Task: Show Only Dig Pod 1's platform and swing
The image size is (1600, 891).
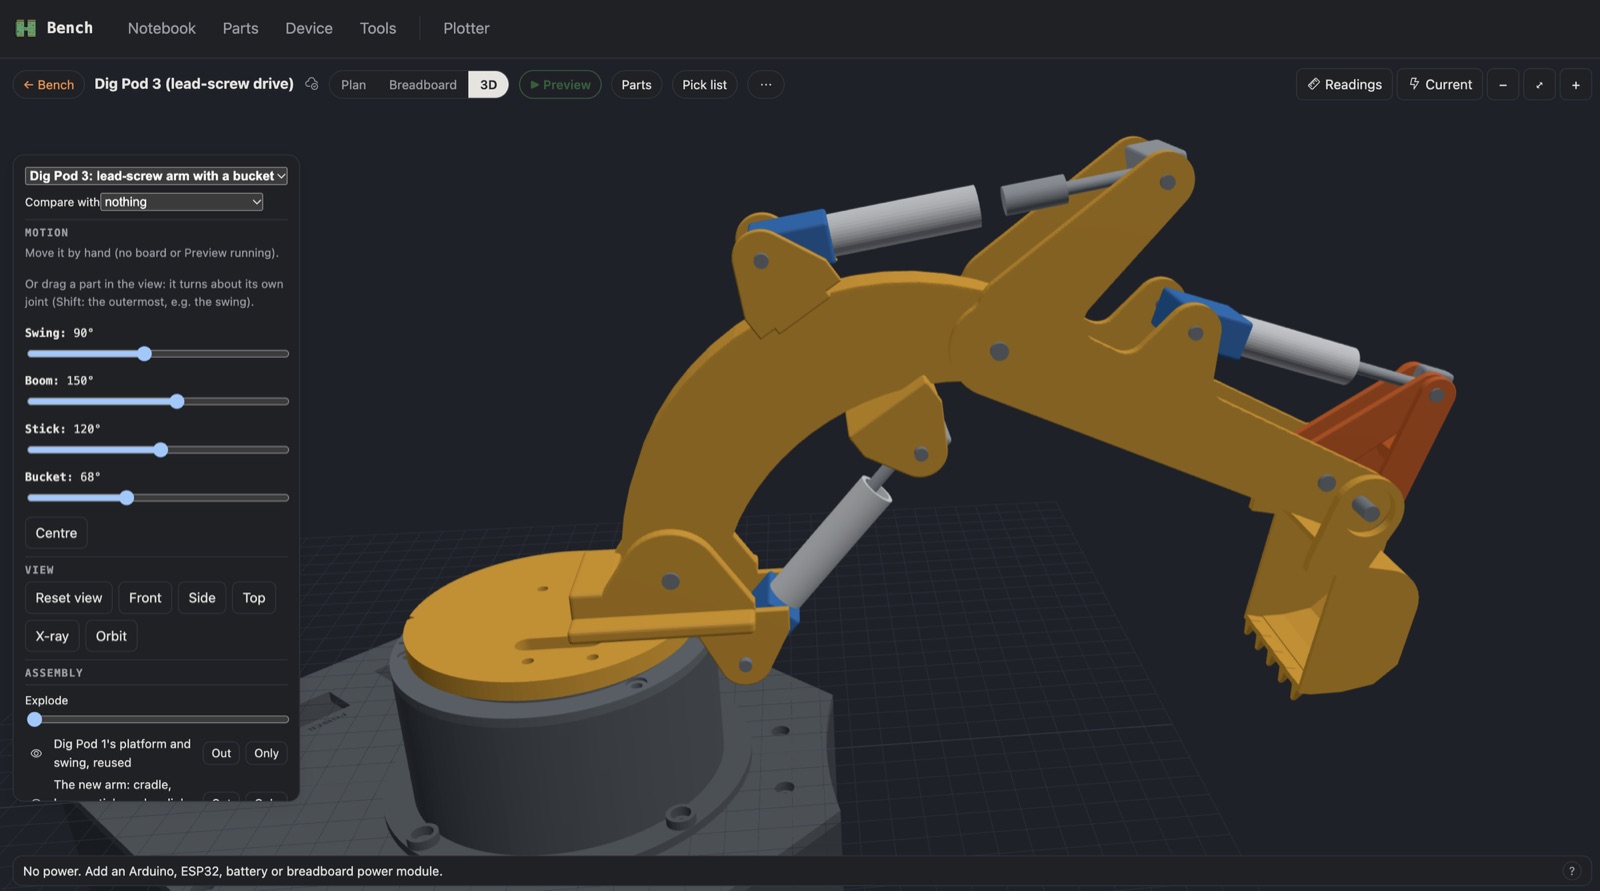Action: click(266, 753)
